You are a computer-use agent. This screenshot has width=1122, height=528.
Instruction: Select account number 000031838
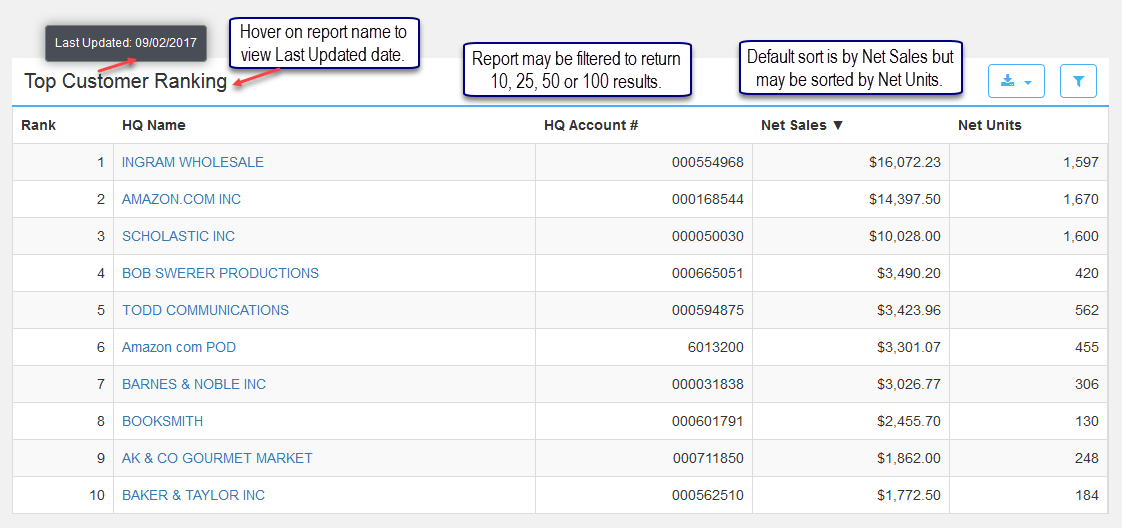tap(708, 385)
